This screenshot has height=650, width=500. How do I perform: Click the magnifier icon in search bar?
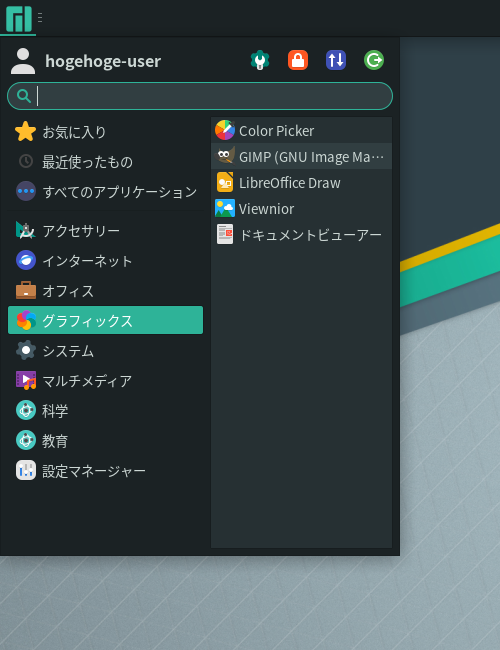tap(24, 96)
